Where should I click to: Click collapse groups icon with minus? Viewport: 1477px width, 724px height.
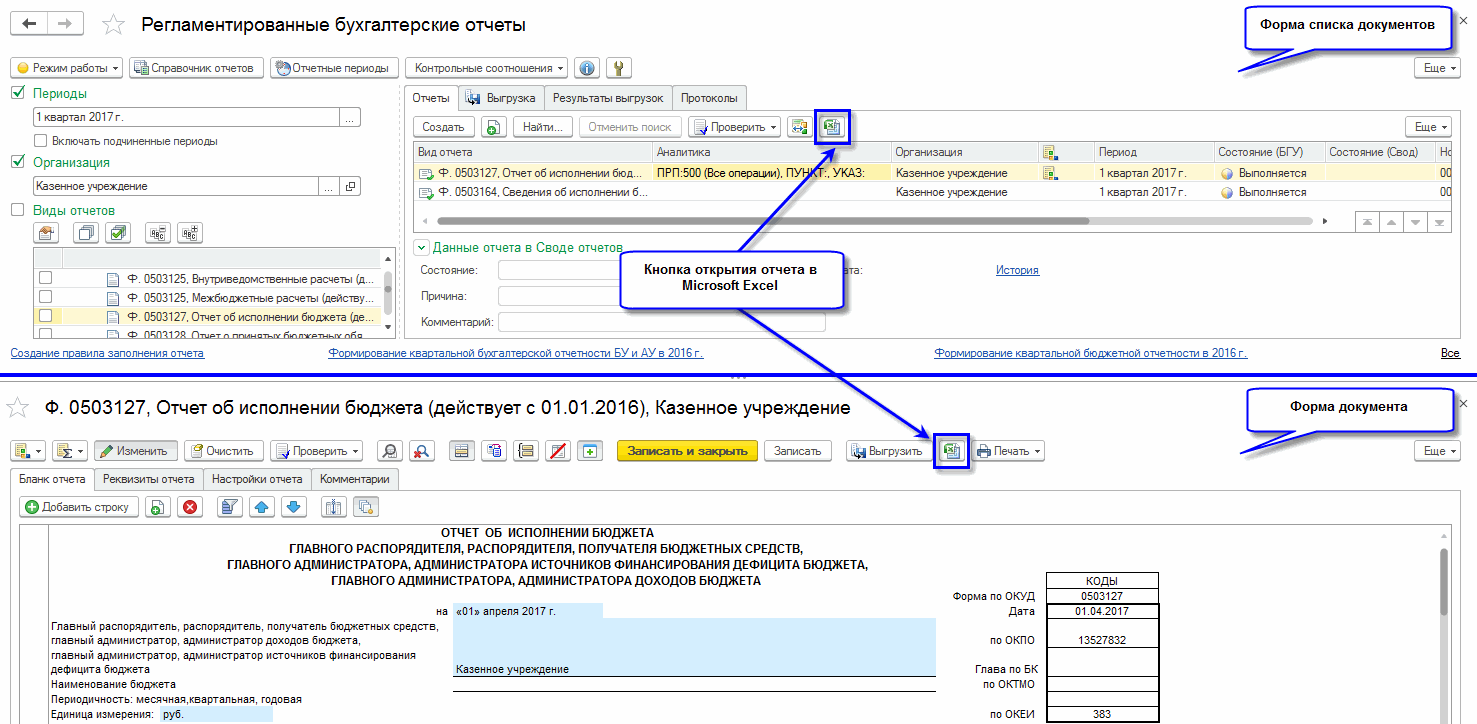point(158,232)
